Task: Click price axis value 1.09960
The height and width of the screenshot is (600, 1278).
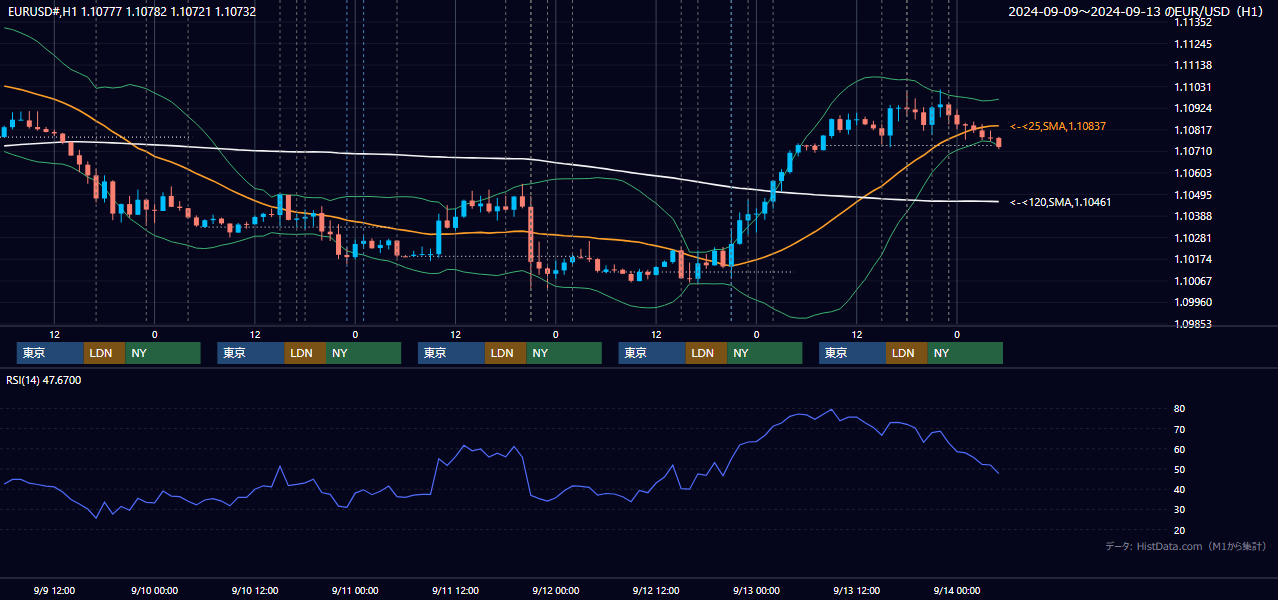Action: pyautogui.click(x=1193, y=302)
